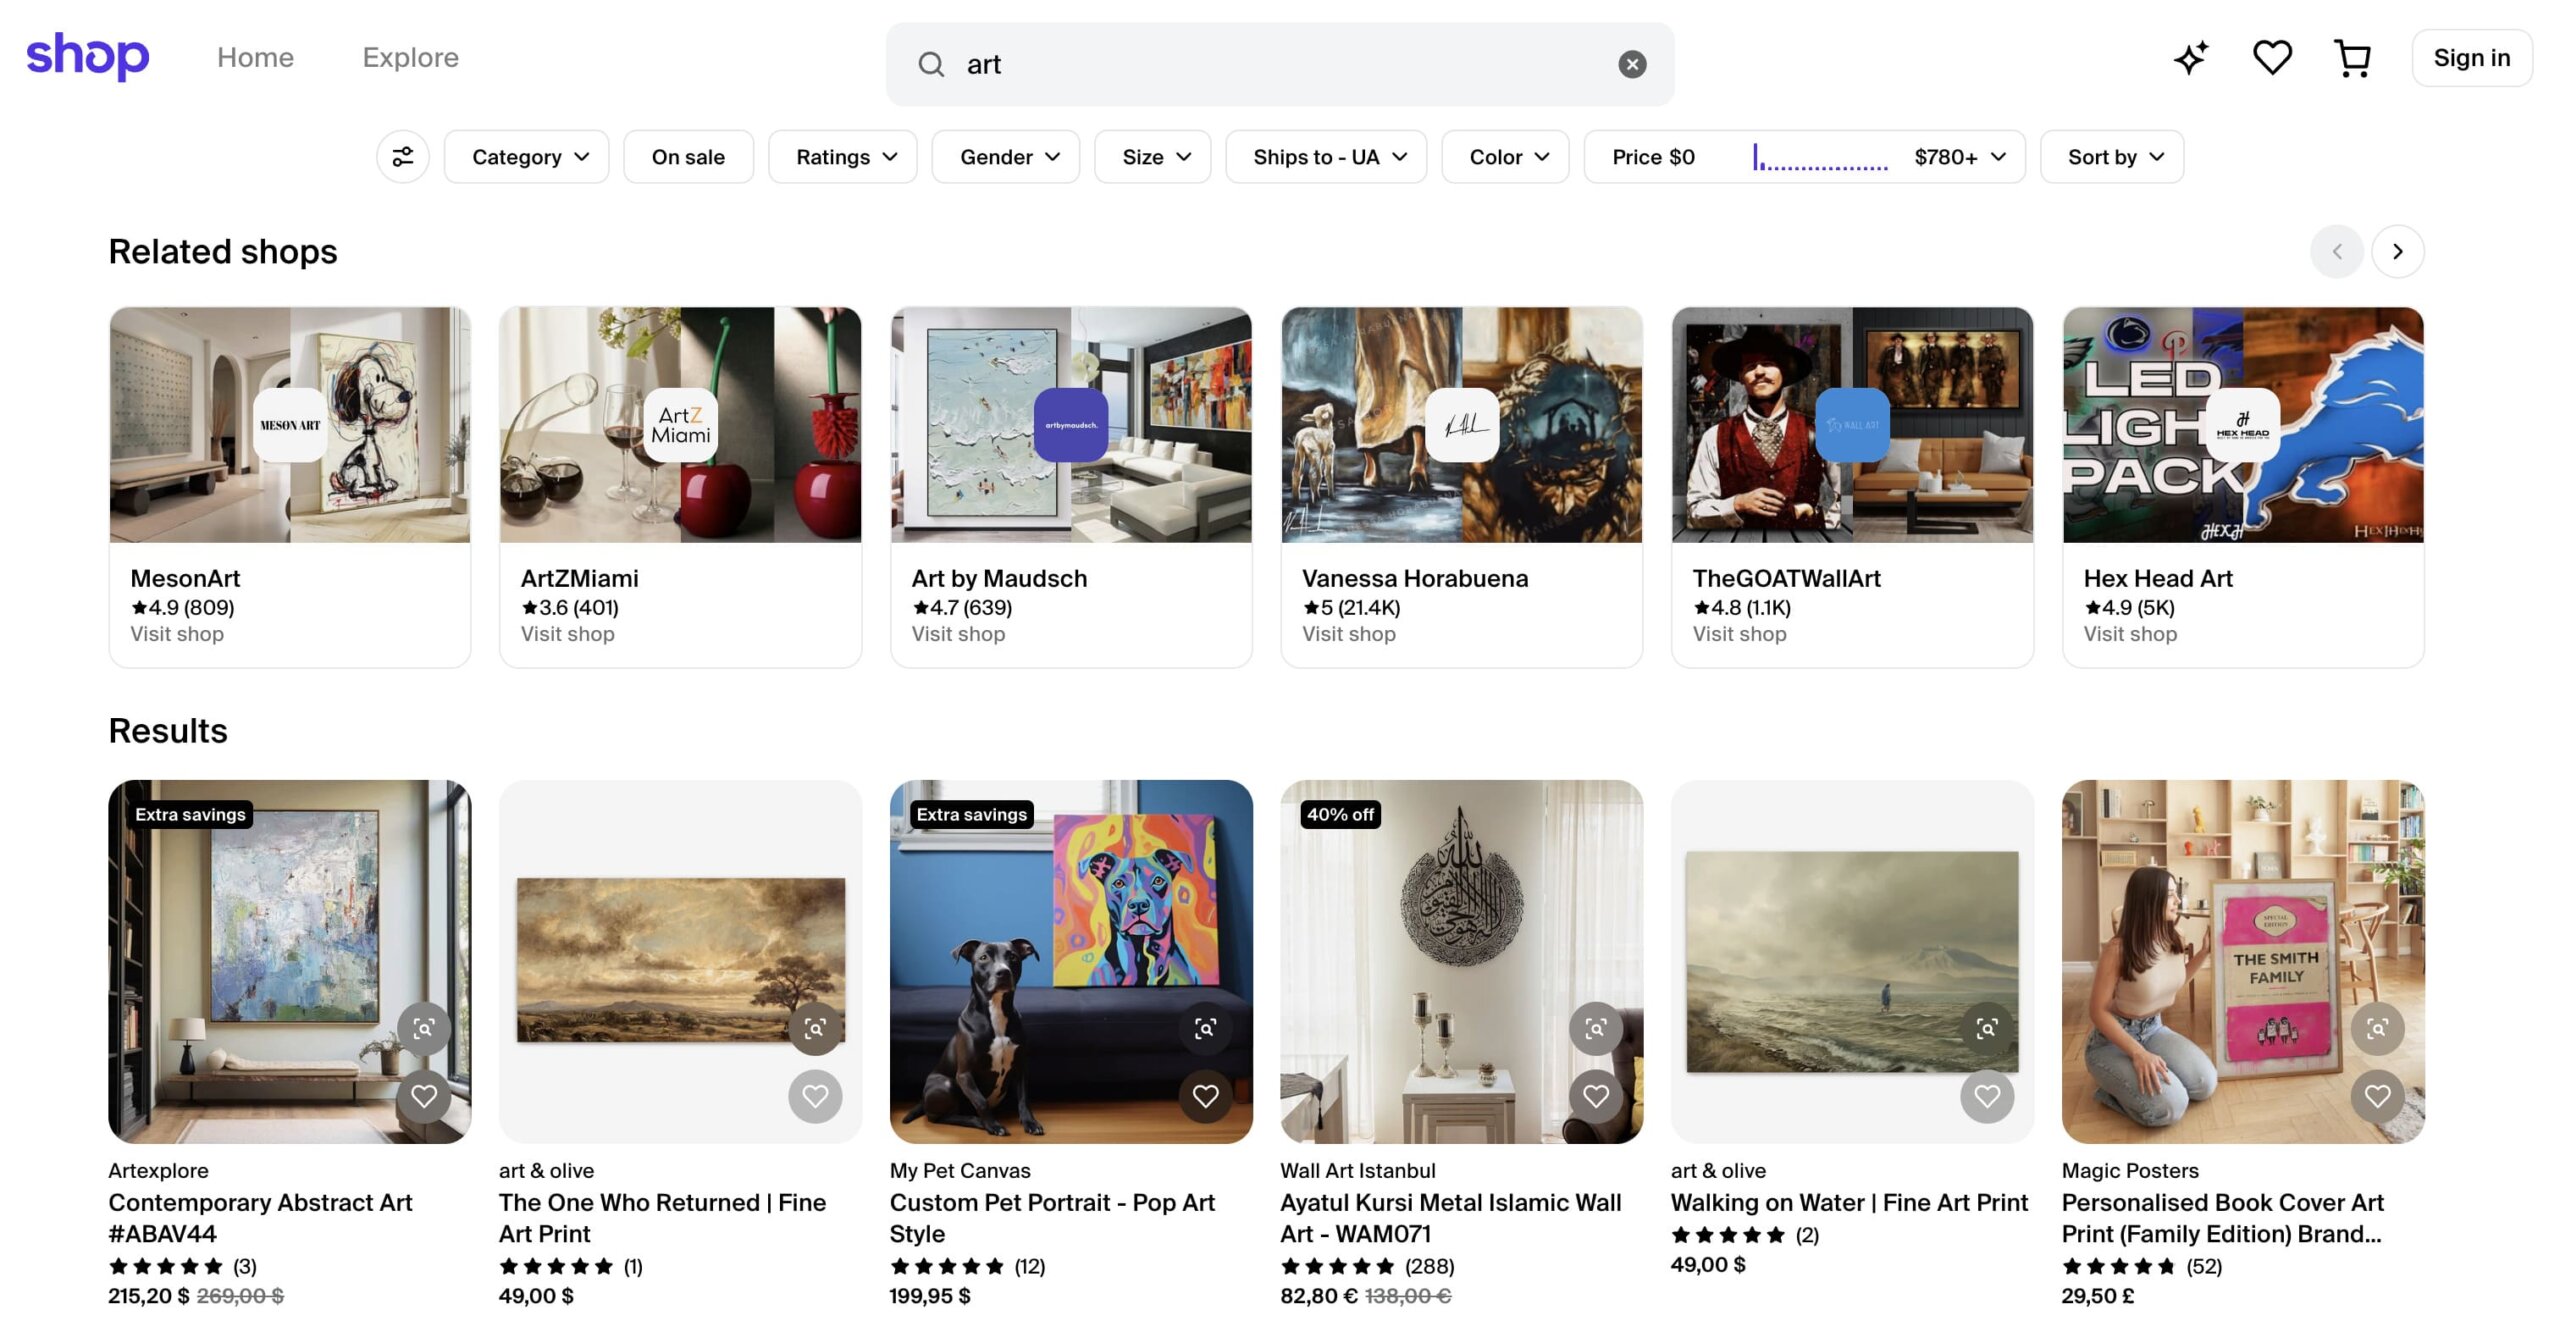Go to previous related shops with left arrow
This screenshot has height=1343, width=2560.
[2337, 251]
